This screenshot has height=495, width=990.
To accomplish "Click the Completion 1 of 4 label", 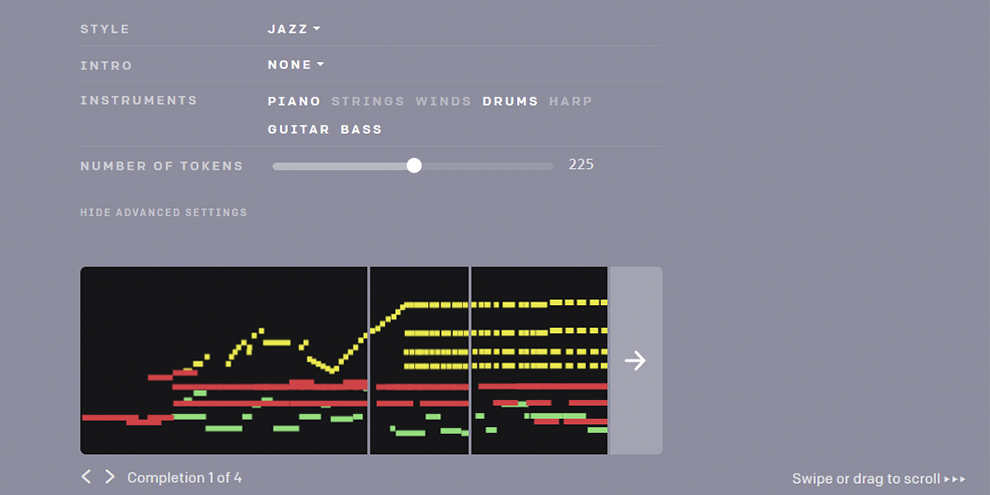I will 184,477.
